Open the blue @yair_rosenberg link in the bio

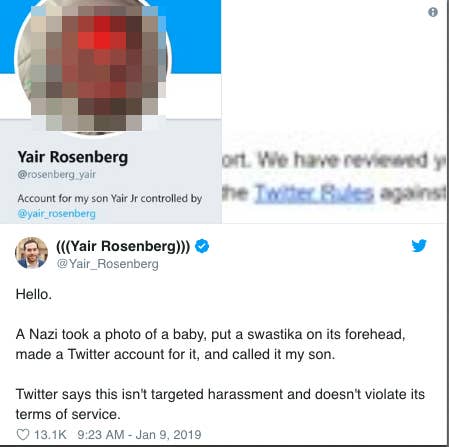(57, 213)
